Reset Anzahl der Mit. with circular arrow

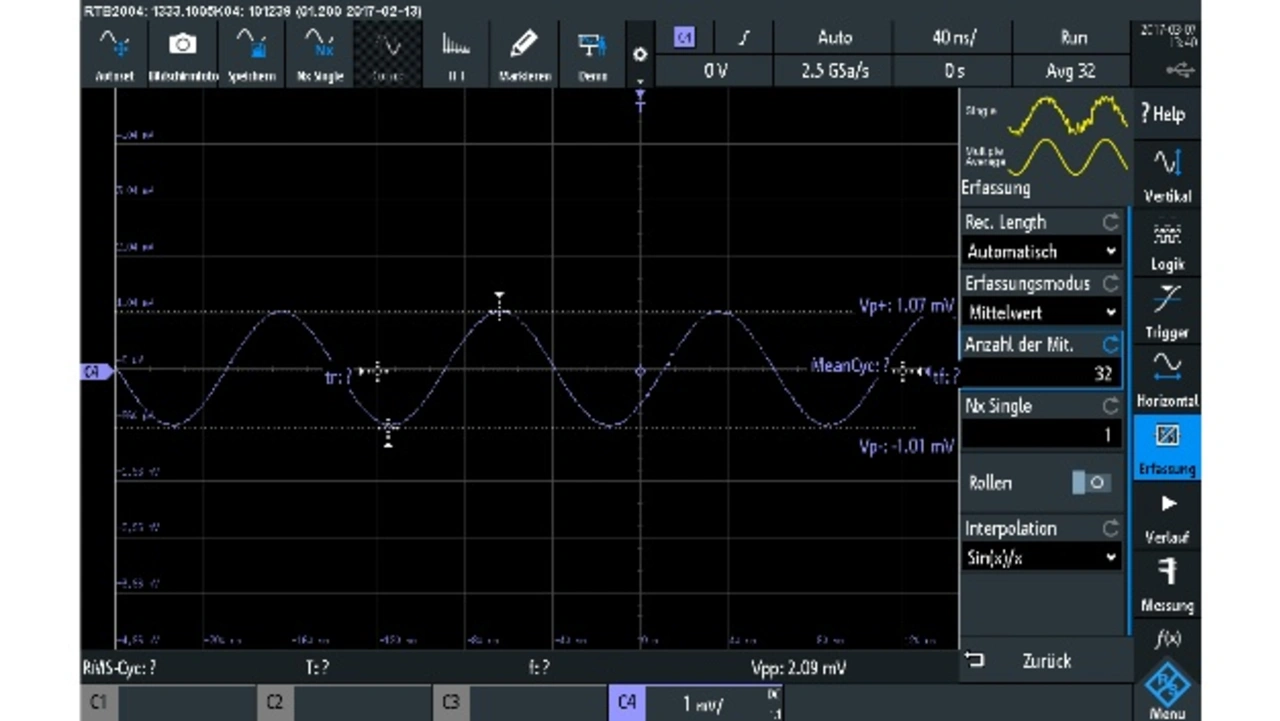tap(1109, 344)
